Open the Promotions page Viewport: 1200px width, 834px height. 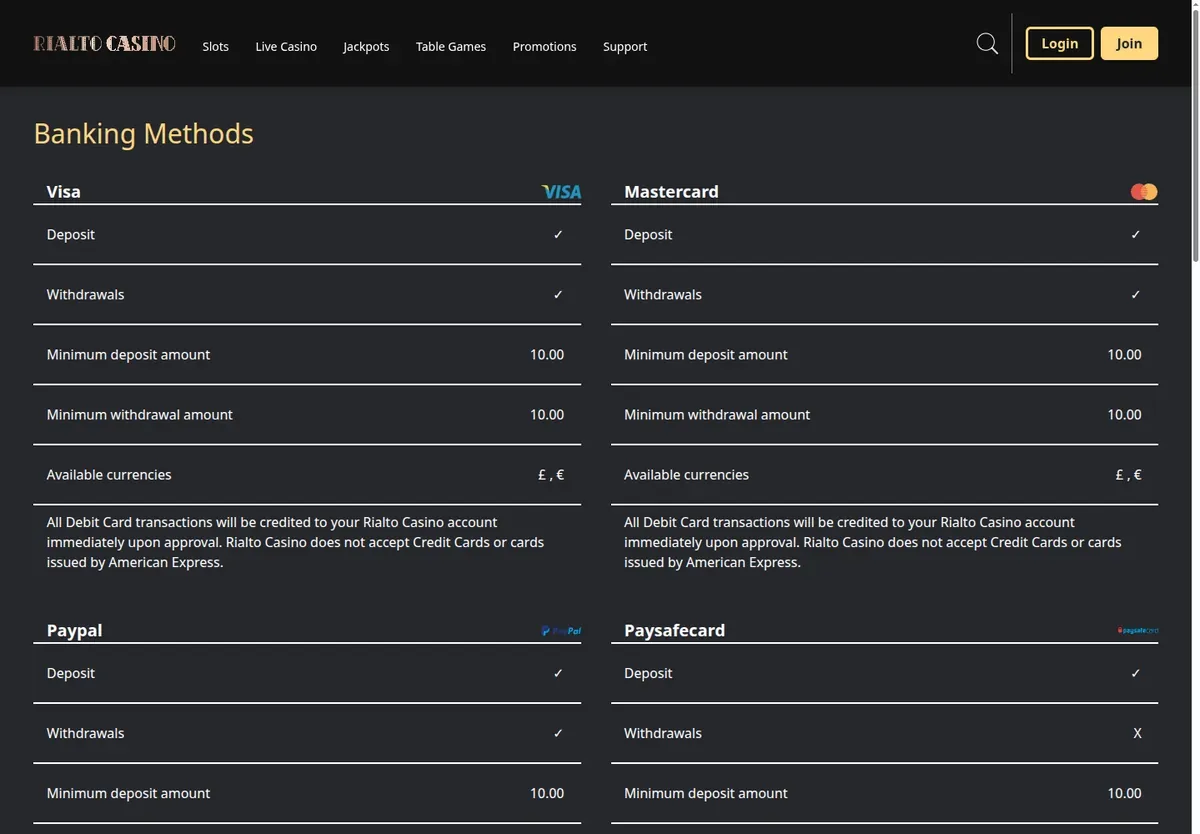[x=544, y=46]
